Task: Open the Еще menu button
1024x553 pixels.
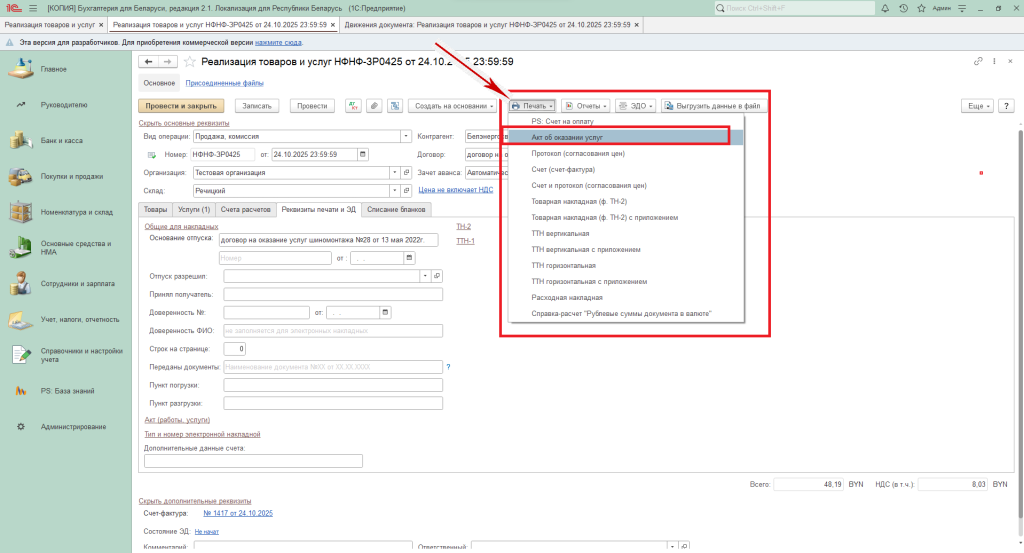Action: coord(974,105)
